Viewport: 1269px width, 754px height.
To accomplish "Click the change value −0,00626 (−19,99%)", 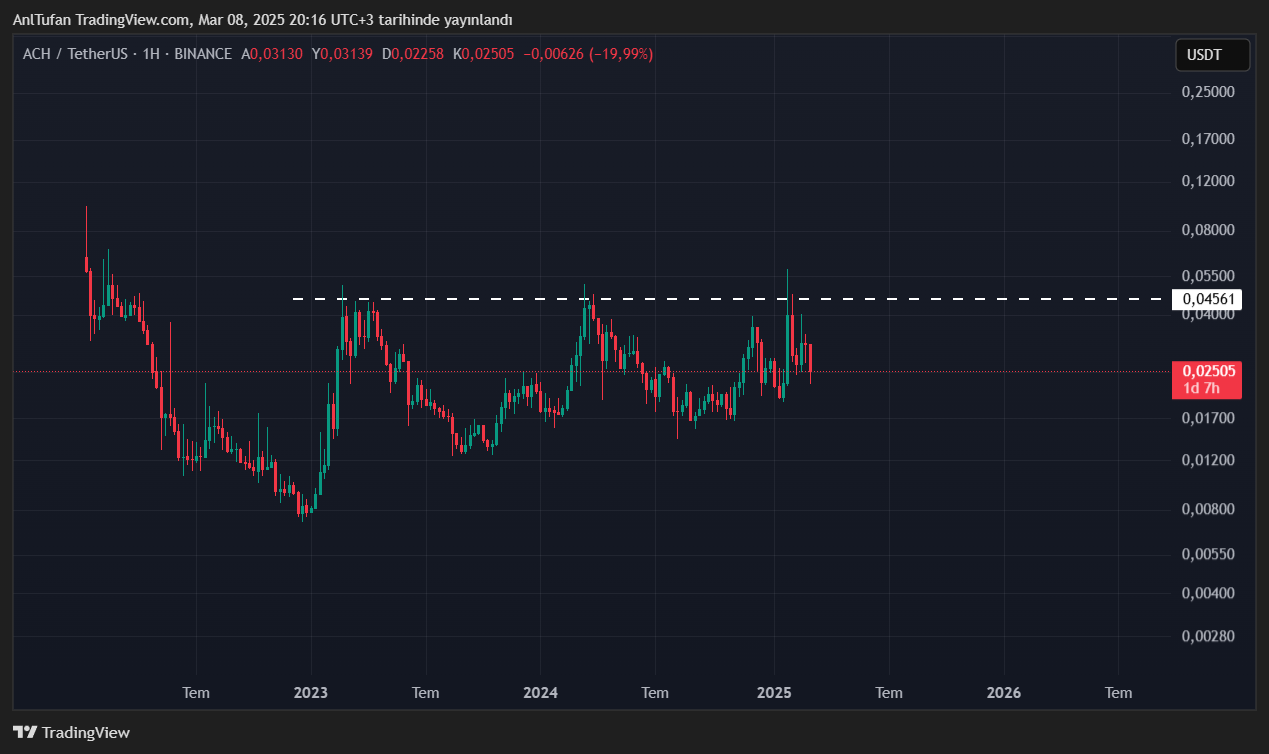I will coord(588,54).
